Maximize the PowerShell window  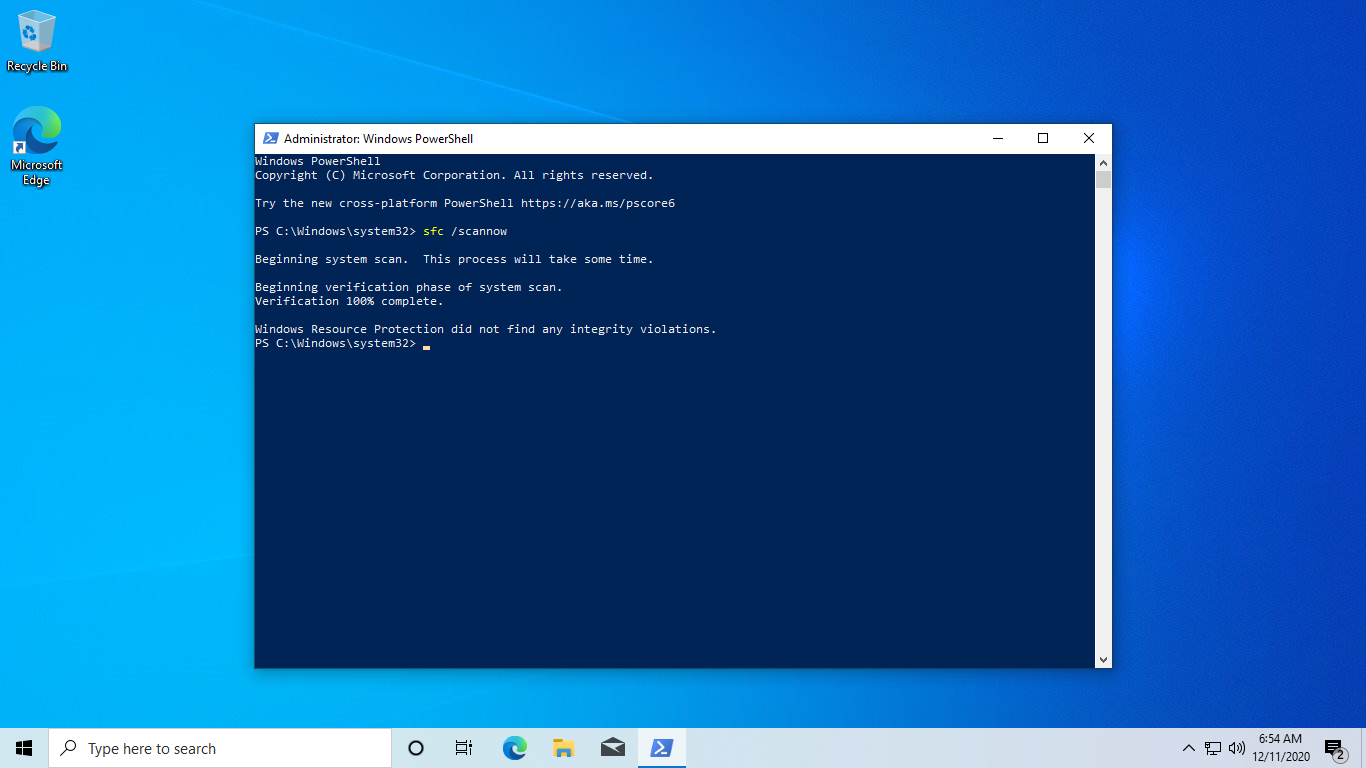(x=1043, y=139)
